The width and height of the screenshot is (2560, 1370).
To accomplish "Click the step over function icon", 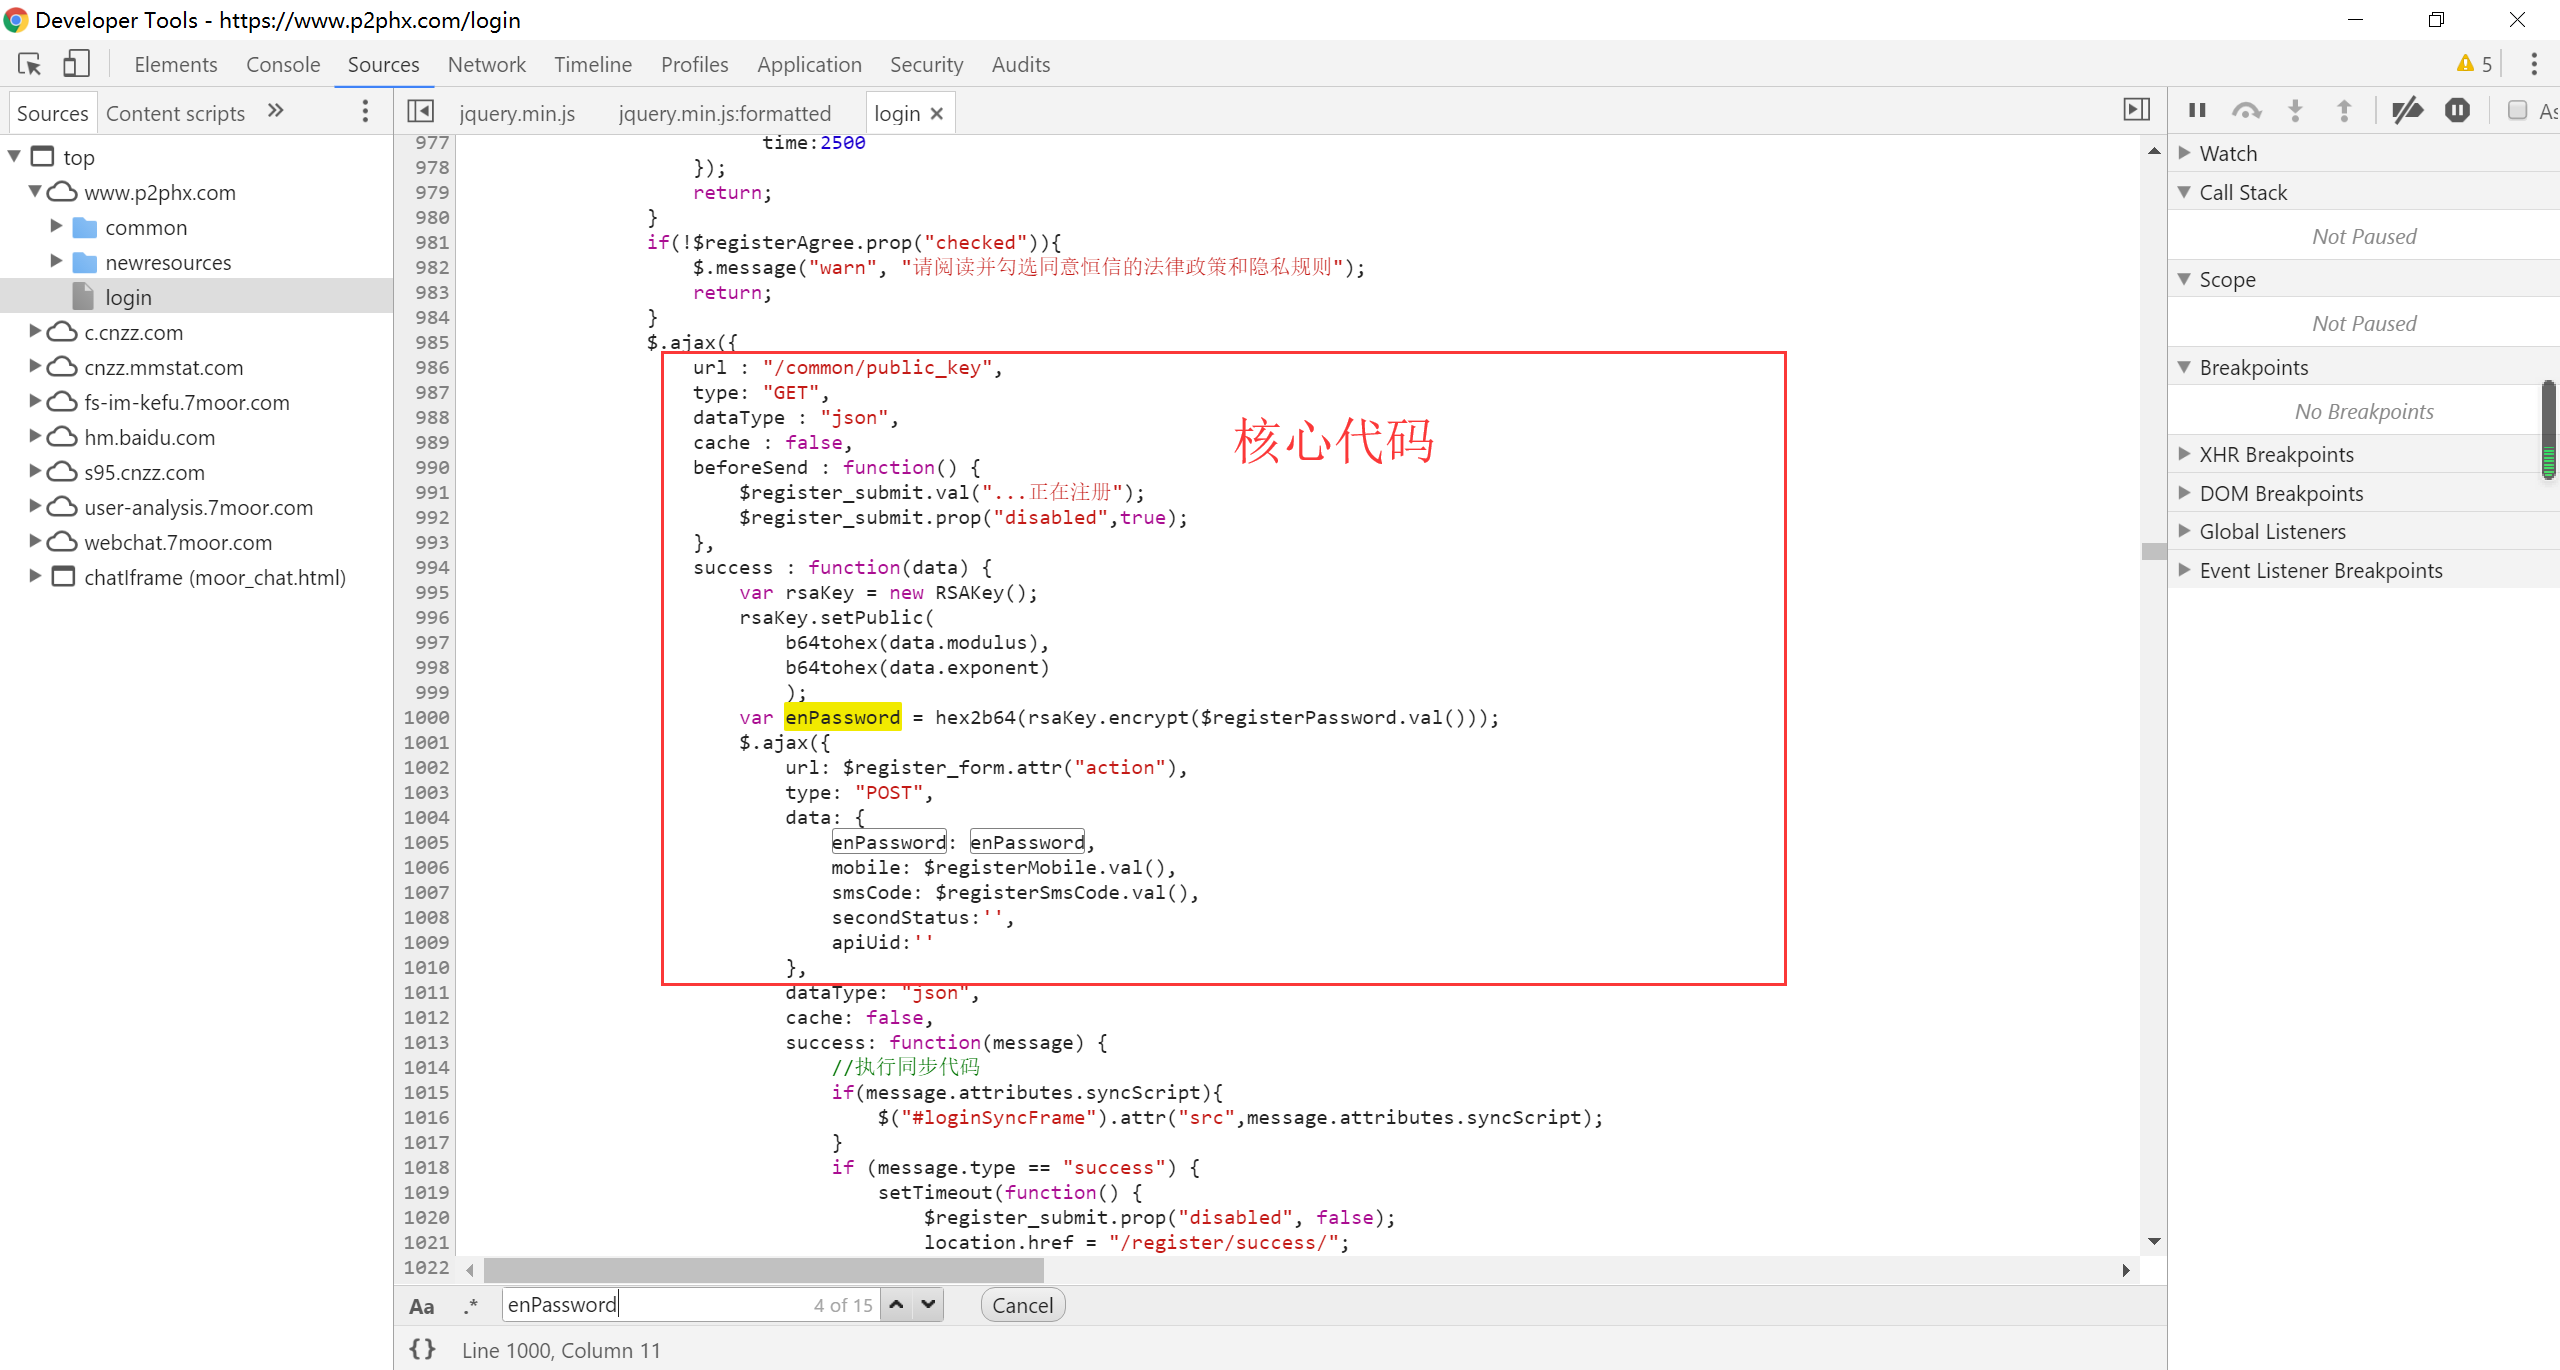I will pyautogui.click(x=2246, y=110).
